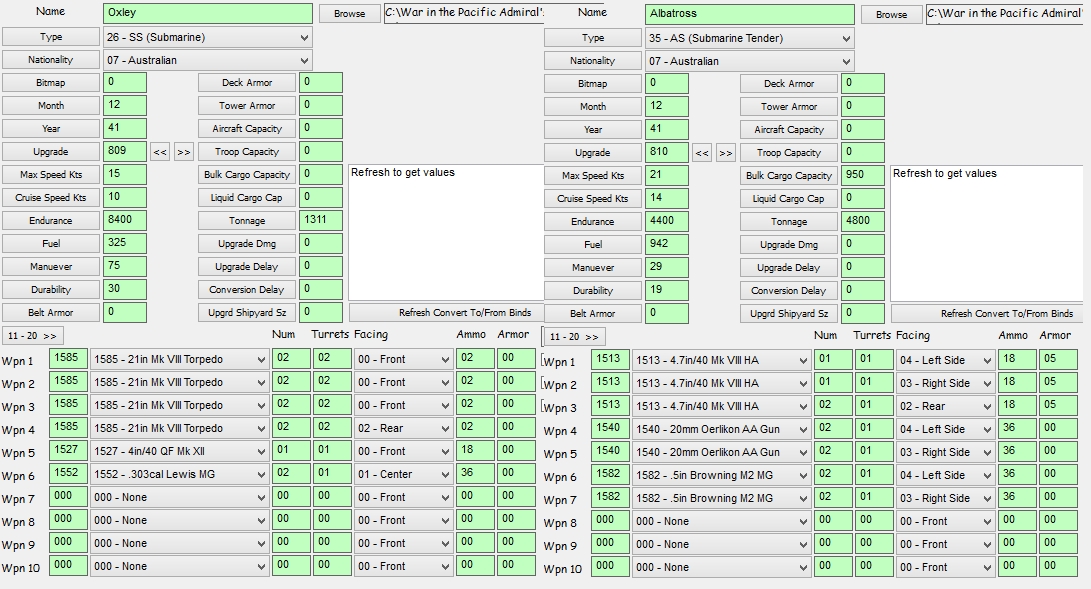
Task: Click Oxley Deck Armor label button
Action: coord(247,82)
